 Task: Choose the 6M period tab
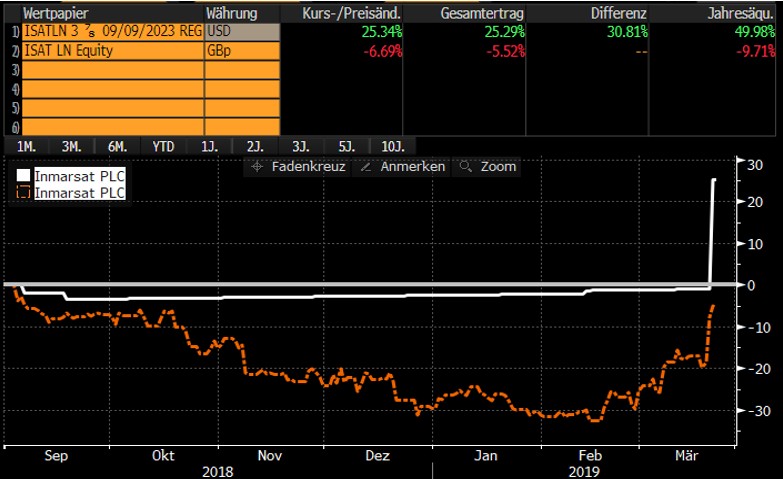click(117, 146)
